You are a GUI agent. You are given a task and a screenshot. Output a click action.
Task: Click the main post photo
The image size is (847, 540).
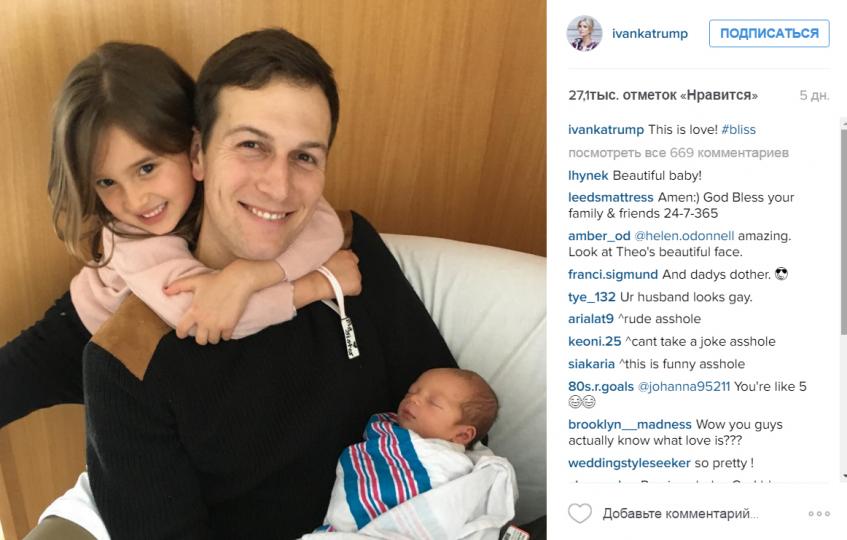point(273,270)
